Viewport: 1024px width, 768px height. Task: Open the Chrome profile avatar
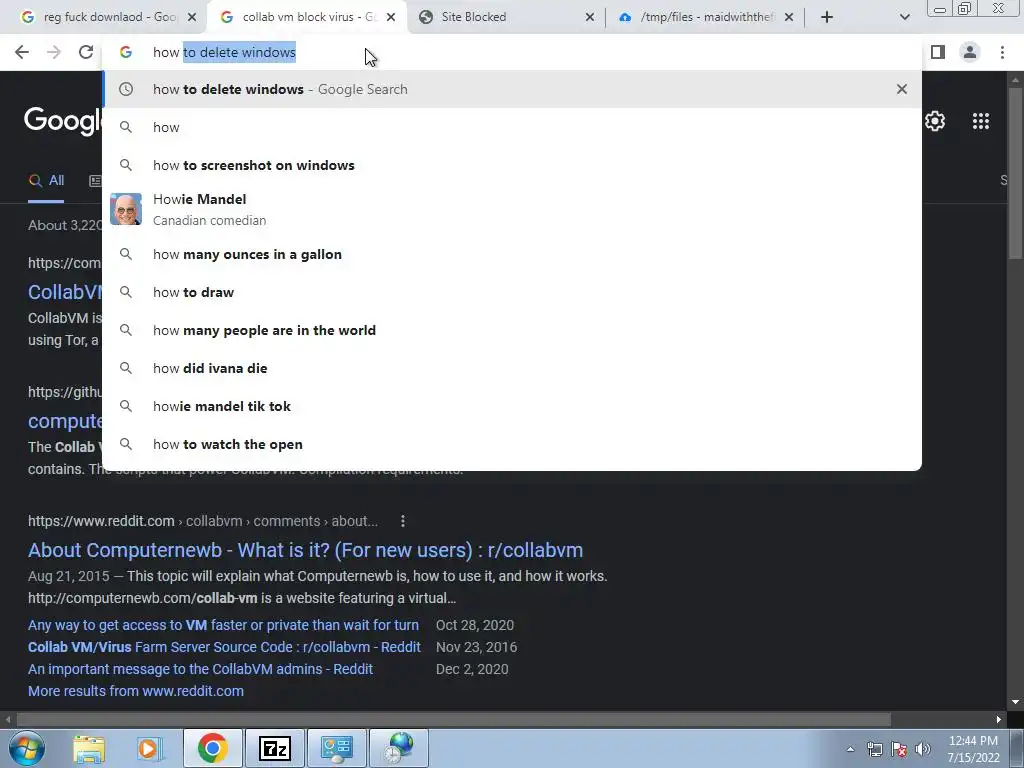(x=970, y=52)
